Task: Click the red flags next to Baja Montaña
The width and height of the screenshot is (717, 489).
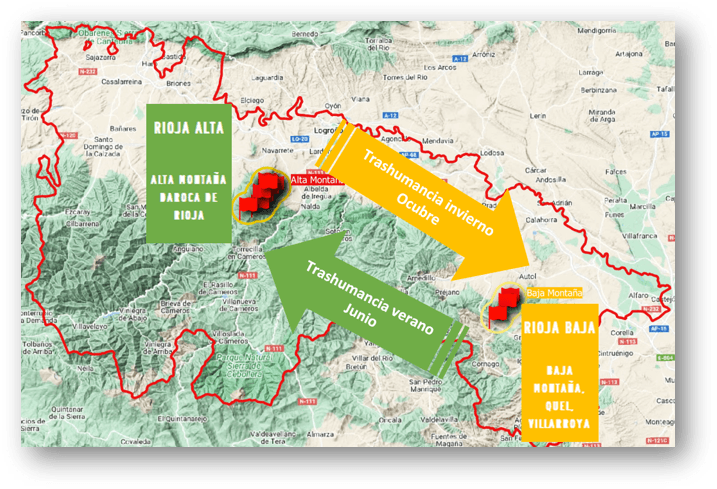Action: [x=502, y=307]
